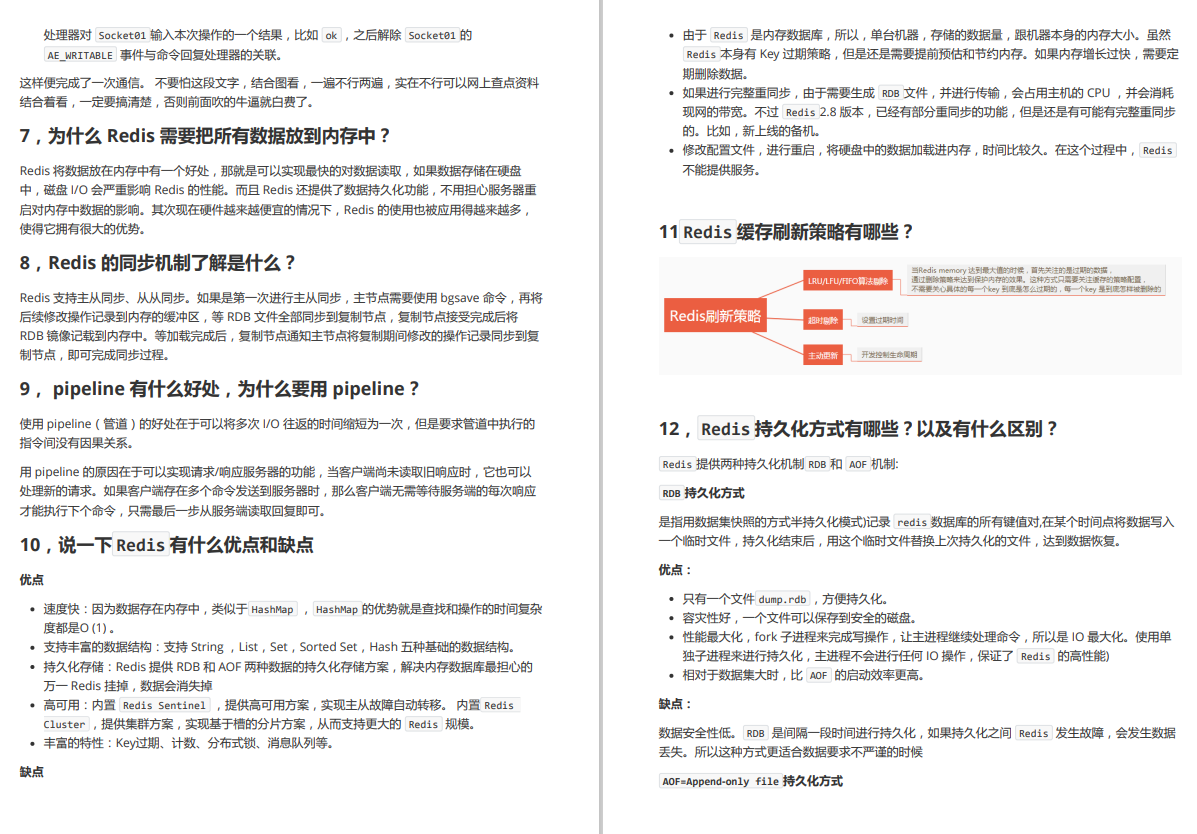Click the bullet starting '速度快：因为数据存在内存中'

point(292,619)
